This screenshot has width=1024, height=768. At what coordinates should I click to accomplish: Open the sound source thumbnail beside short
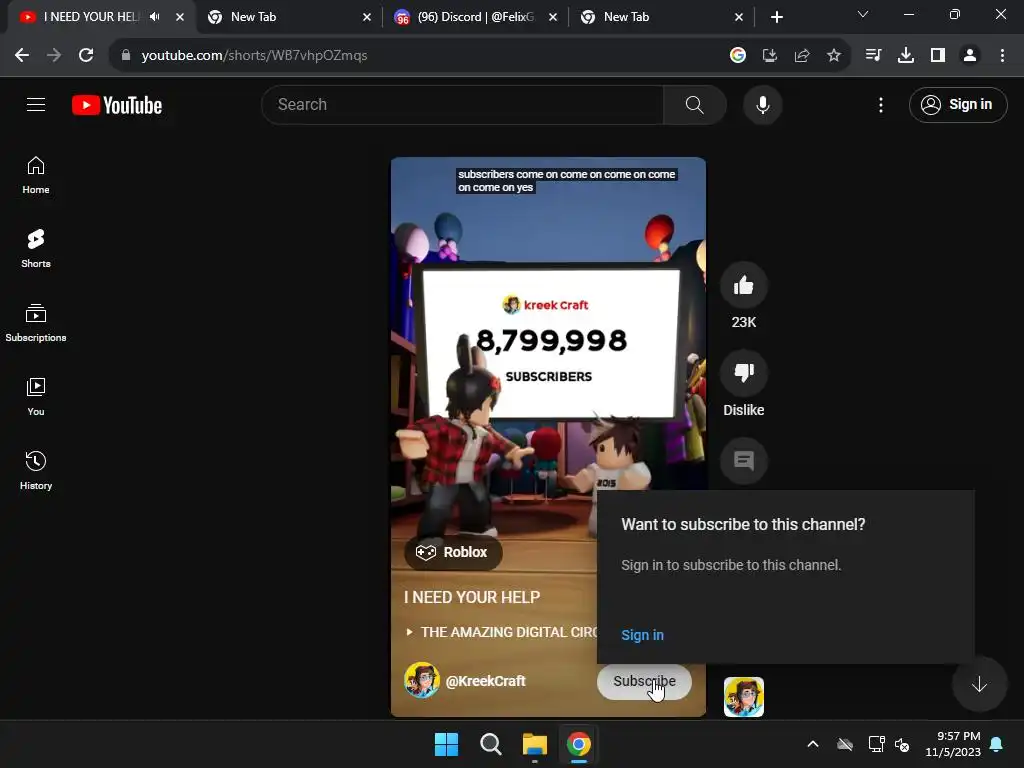point(743,697)
